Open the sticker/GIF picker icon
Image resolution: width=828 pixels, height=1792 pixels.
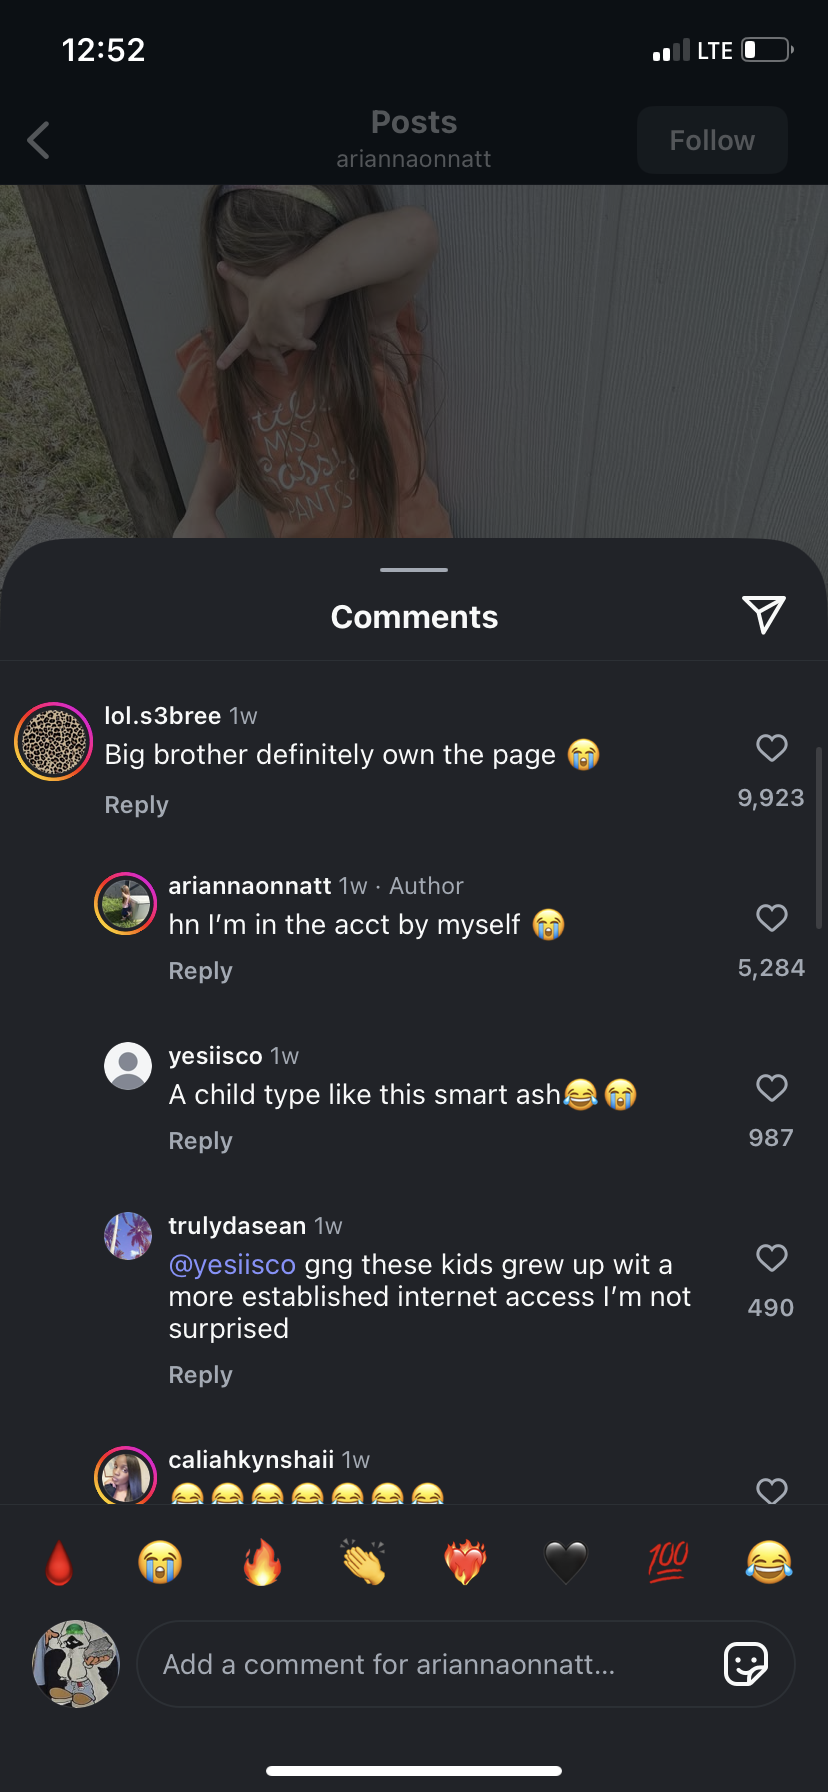745,1664
